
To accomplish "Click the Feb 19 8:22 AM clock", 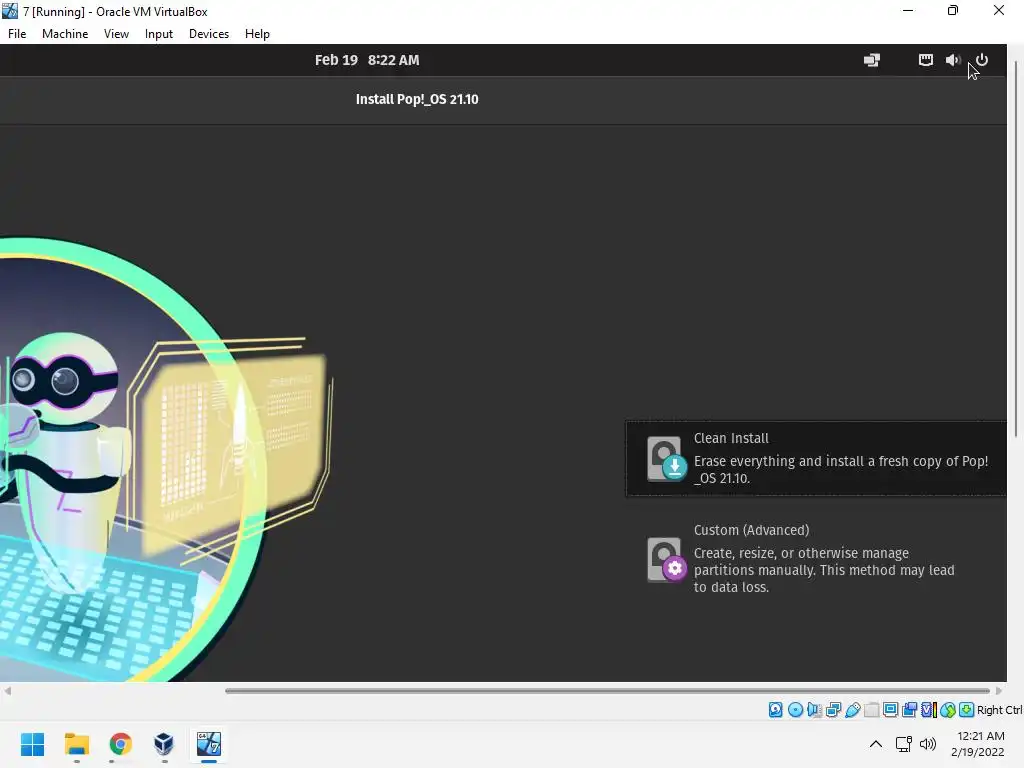I will click(367, 60).
